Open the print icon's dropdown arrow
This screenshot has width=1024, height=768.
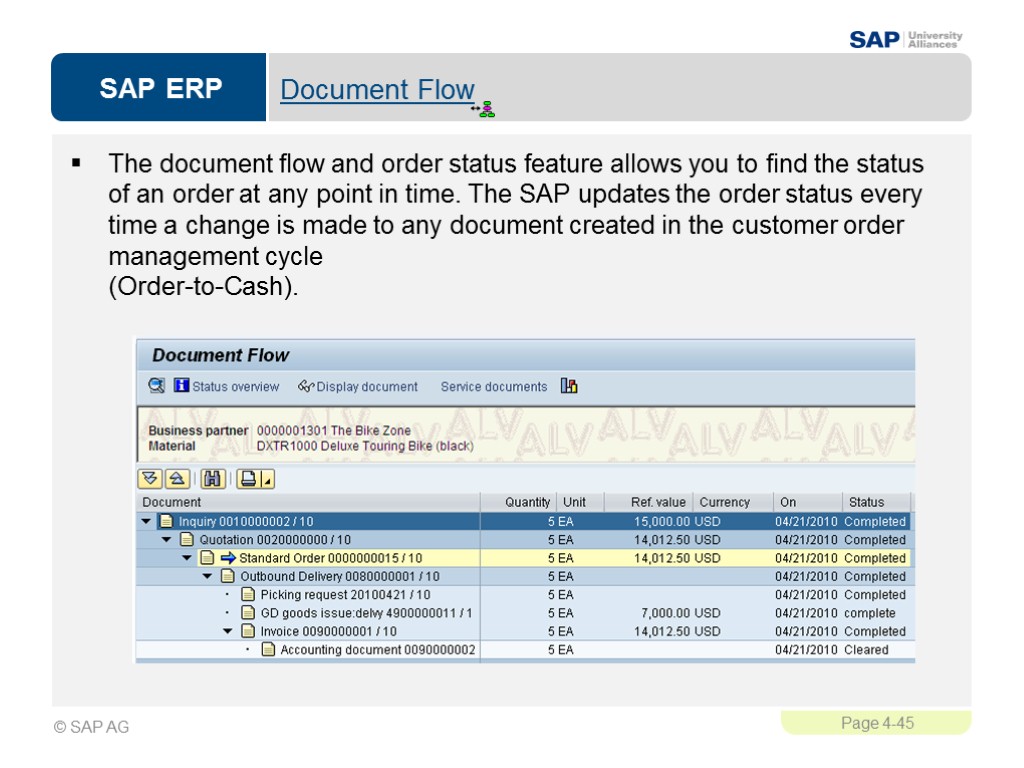[268, 479]
